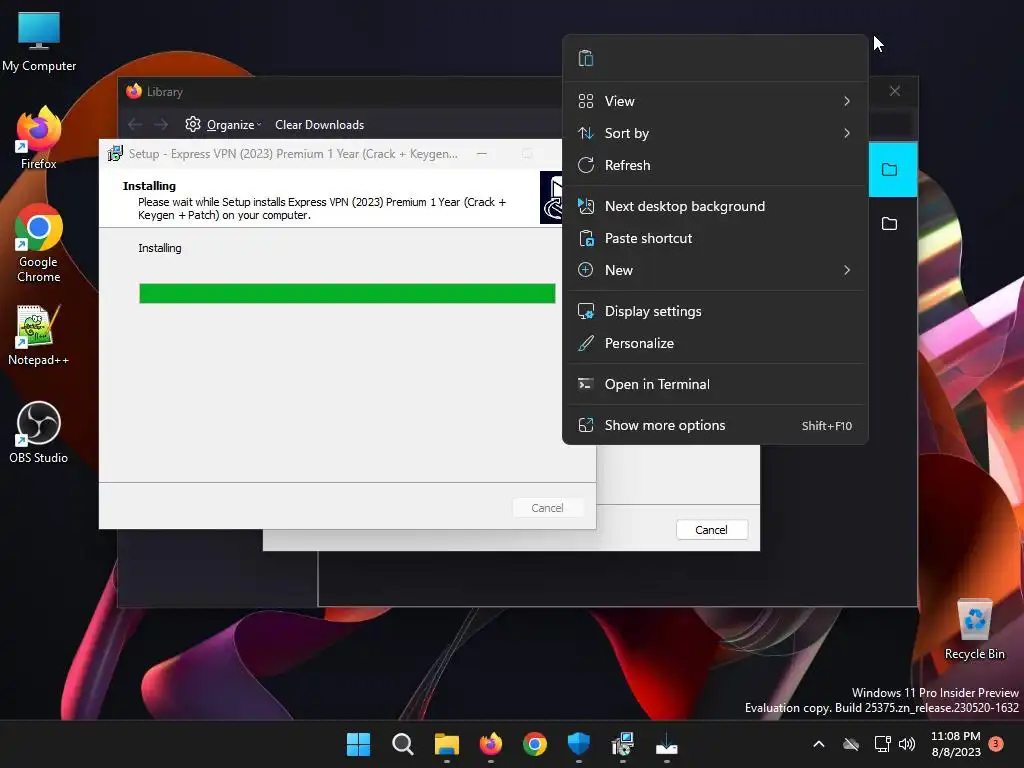
Task: Switch to Firefox in taskbar
Action: pos(491,744)
